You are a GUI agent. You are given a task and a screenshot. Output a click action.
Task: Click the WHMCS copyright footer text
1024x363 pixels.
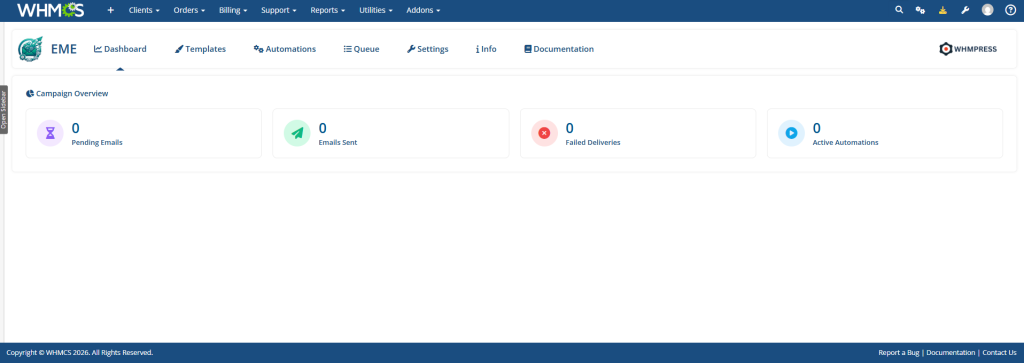80,353
